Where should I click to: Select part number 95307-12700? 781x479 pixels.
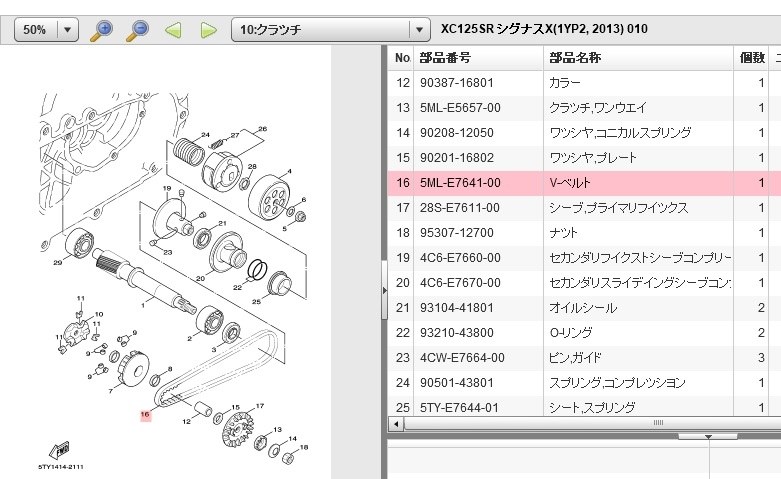457,233
